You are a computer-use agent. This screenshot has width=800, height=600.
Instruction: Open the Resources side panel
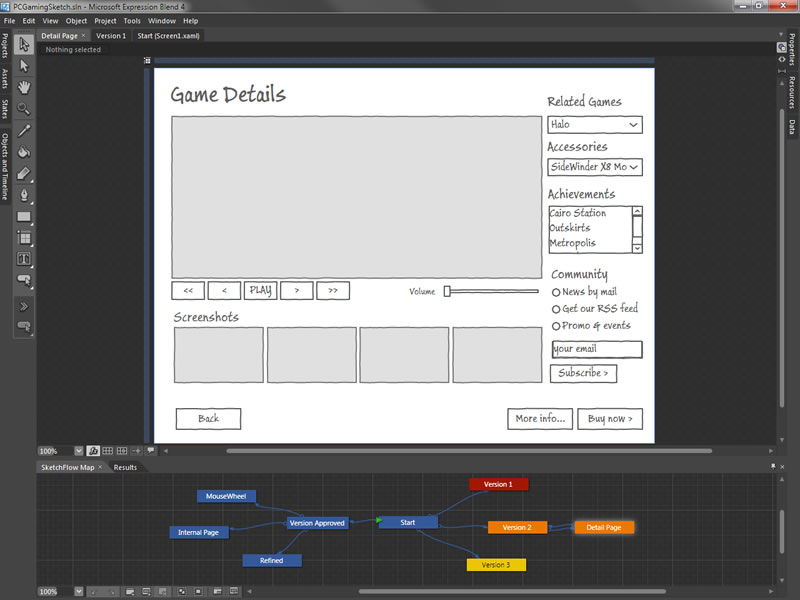792,92
